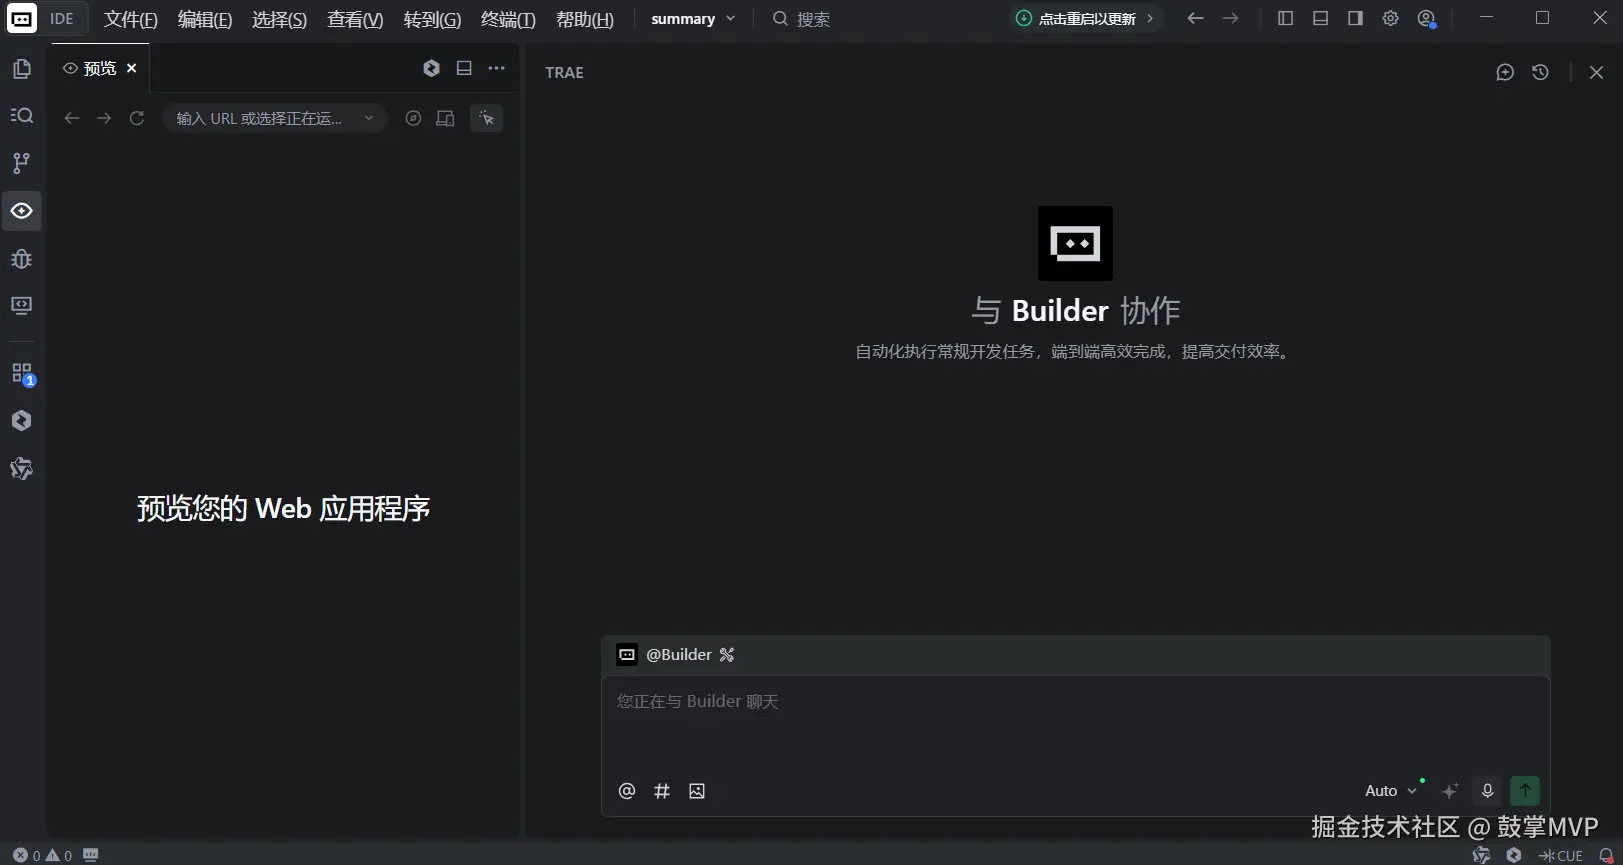Go forward in the preview browser
Screen dimensions: 1623x865
(104, 118)
